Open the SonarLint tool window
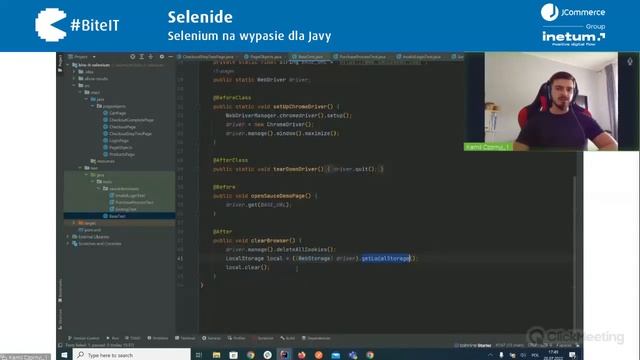The image size is (640, 360). point(263,338)
